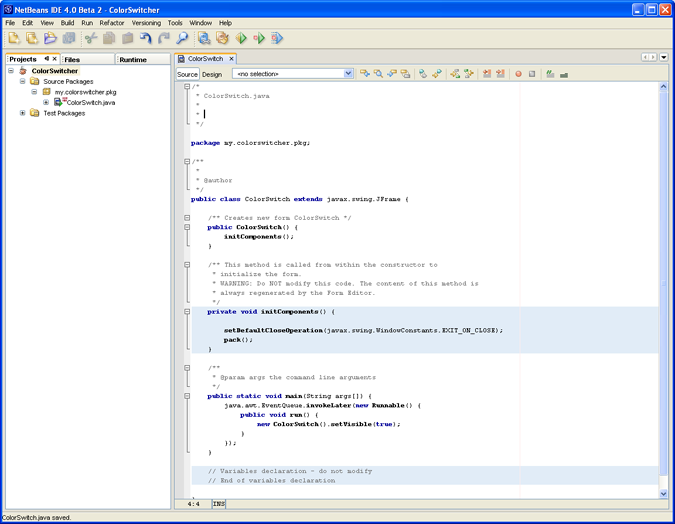Click the Open Project icon
Screen dimensions: 675x524
point(50,39)
